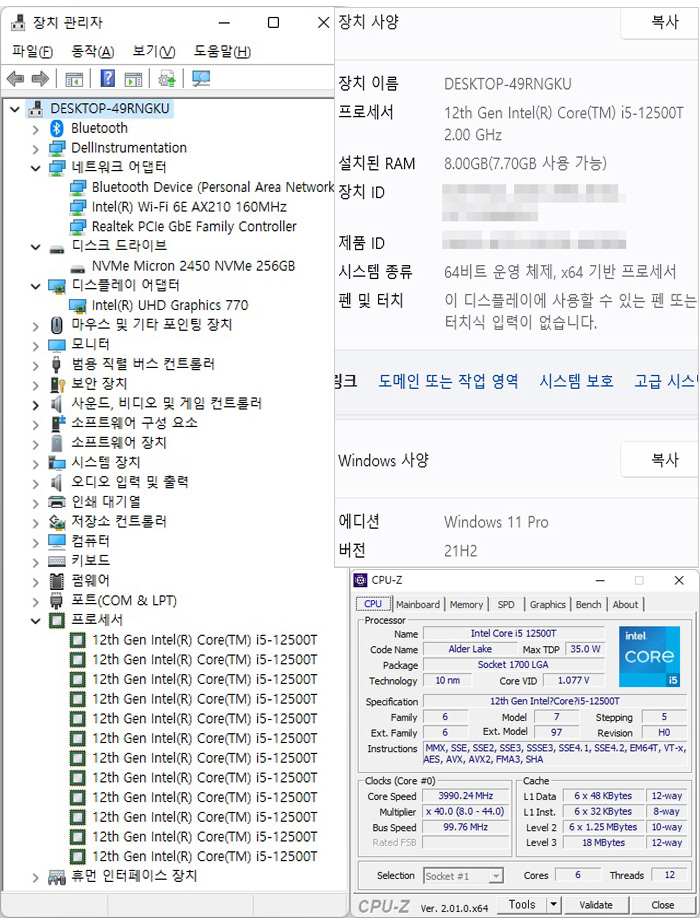The height and width of the screenshot is (921, 700).
Task: Collapse the disk drives (디스크 드라이브) category
Action: [x=36, y=247]
